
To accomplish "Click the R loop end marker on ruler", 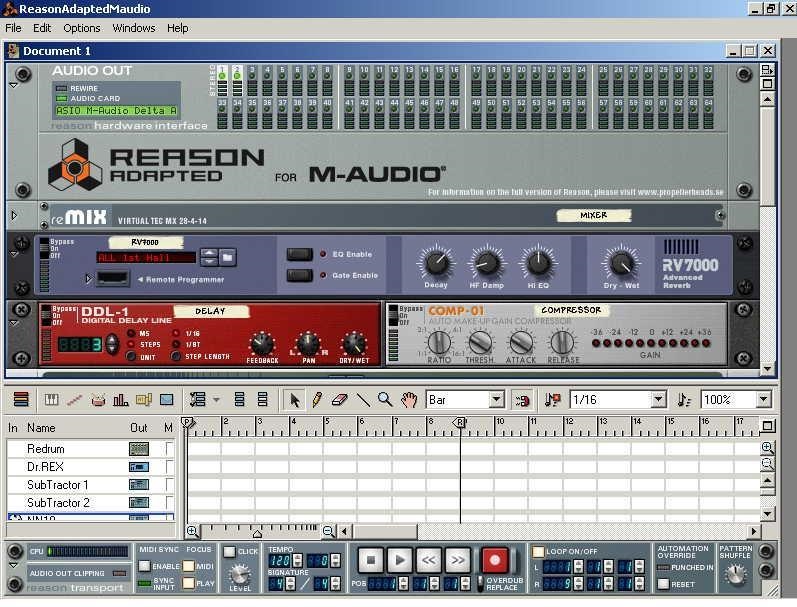I will (x=459, y=422).
